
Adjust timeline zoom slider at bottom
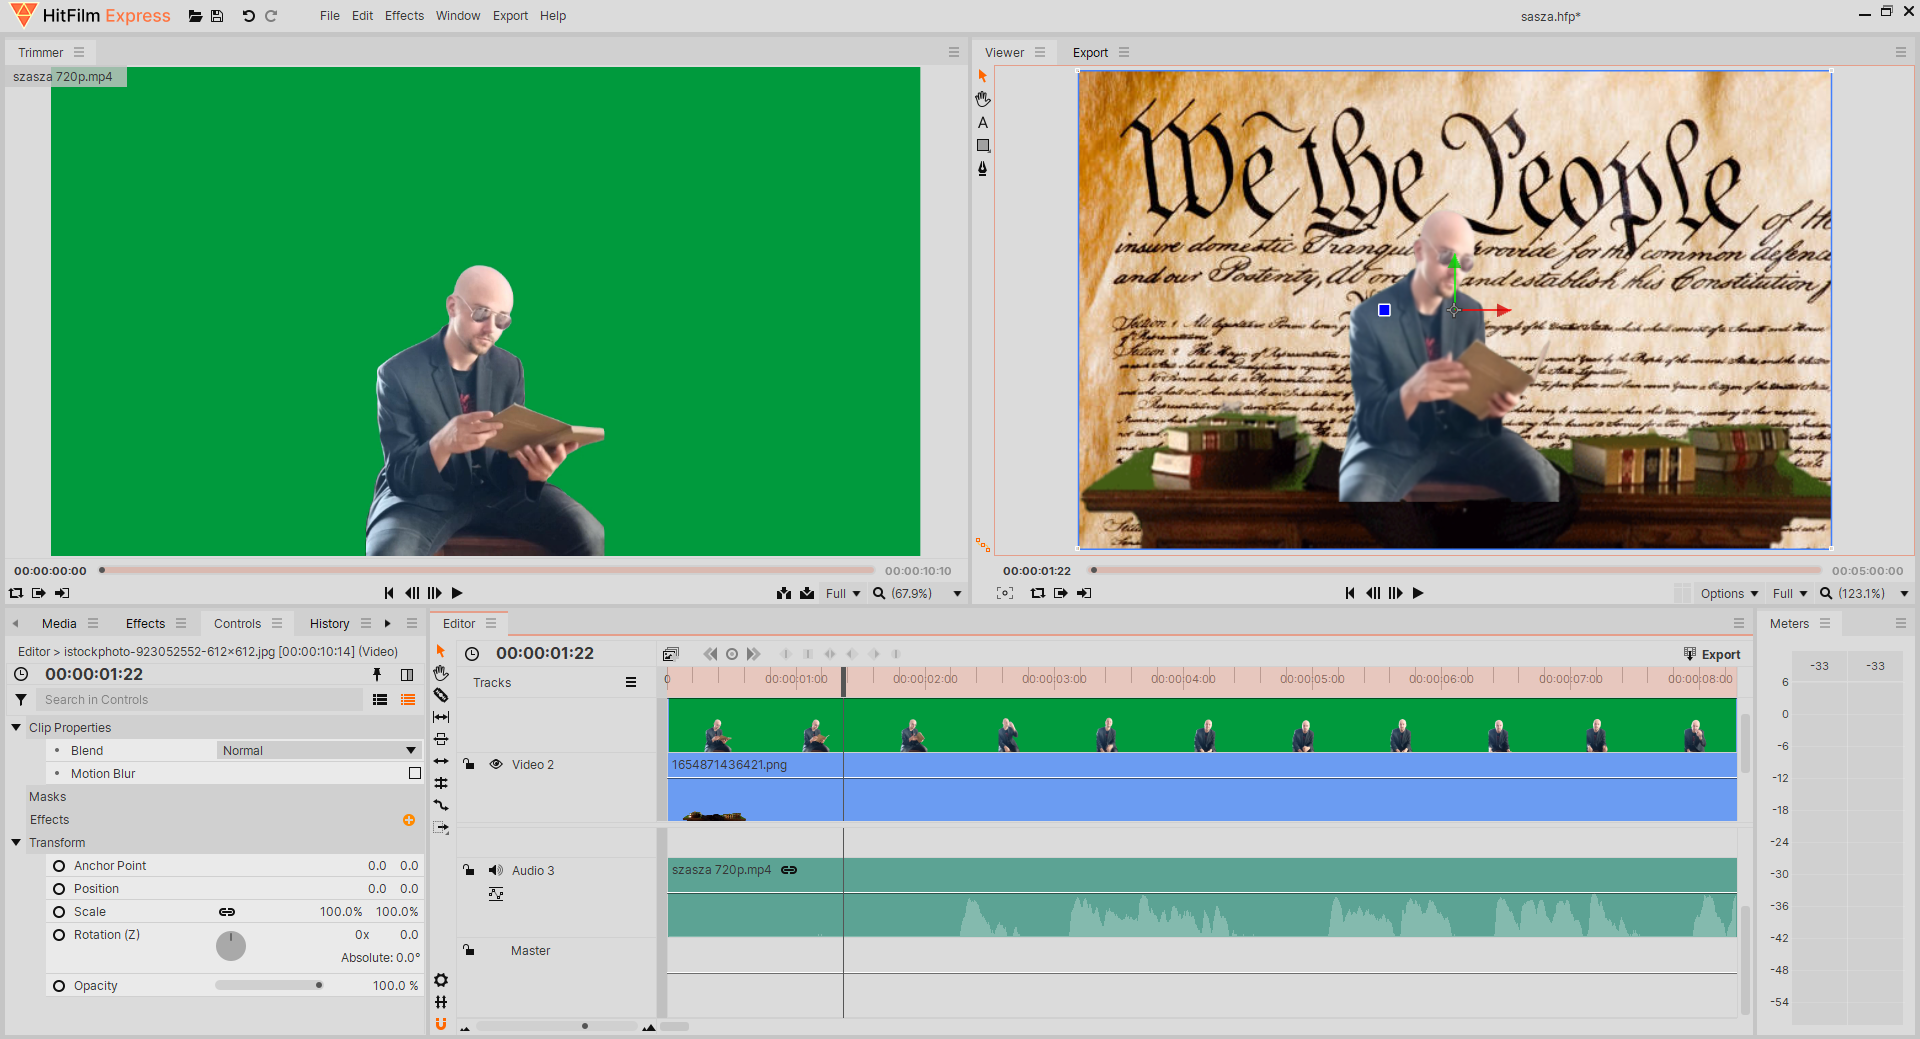coord(556,1026)
